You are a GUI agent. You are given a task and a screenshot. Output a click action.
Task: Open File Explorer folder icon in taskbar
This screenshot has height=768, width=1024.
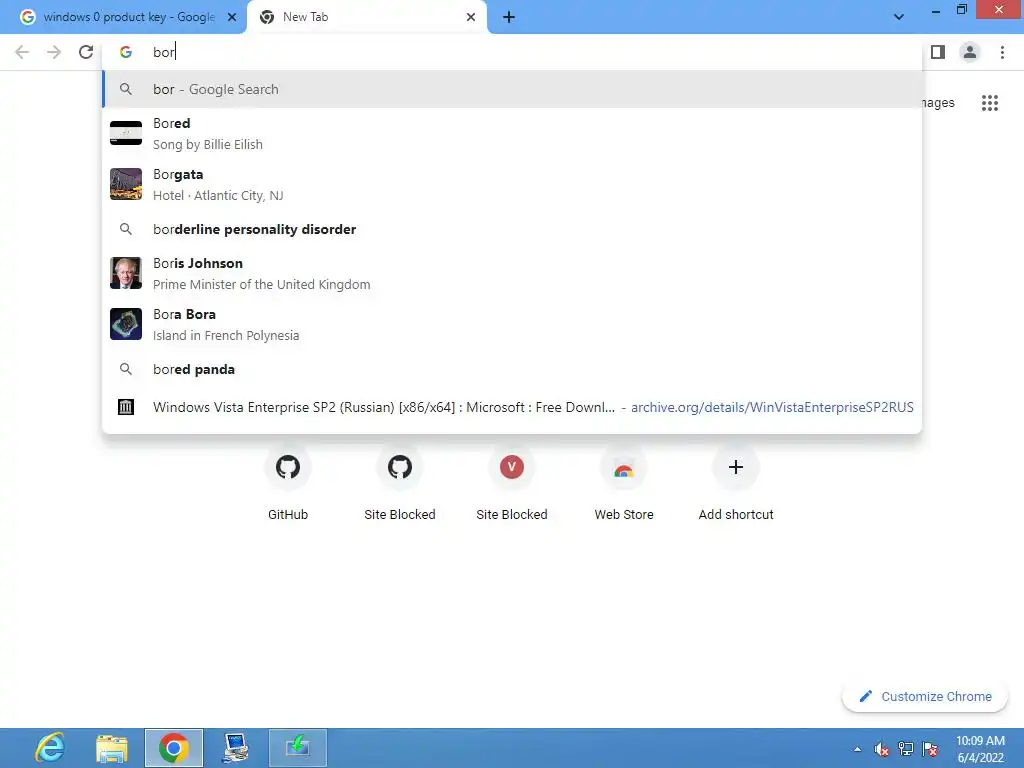pos(112,748)
